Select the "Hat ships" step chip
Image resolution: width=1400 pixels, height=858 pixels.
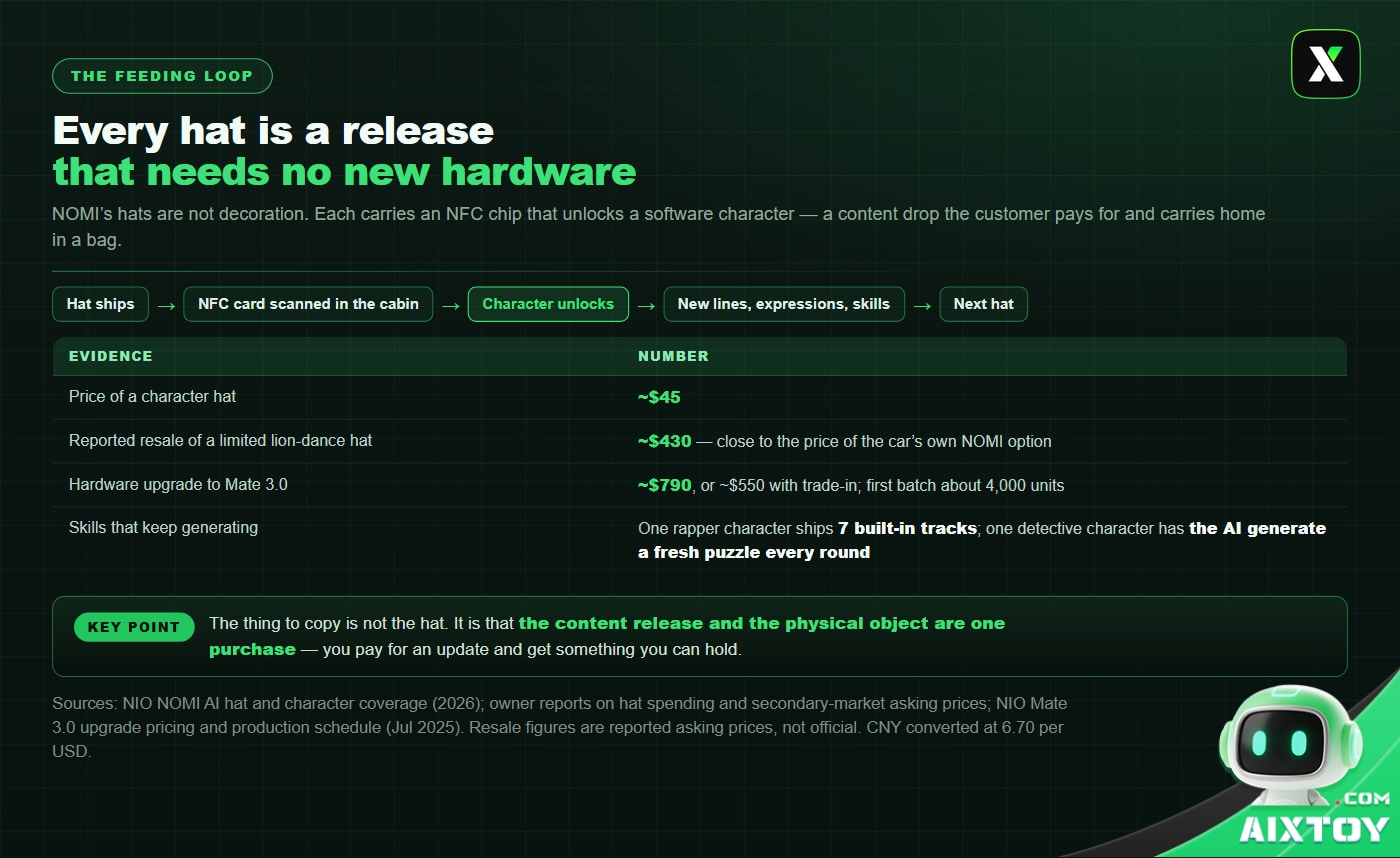coord(100,304)
